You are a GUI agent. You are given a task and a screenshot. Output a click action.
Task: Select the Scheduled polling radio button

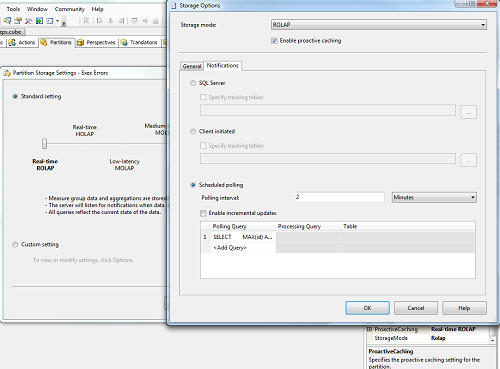193,185
